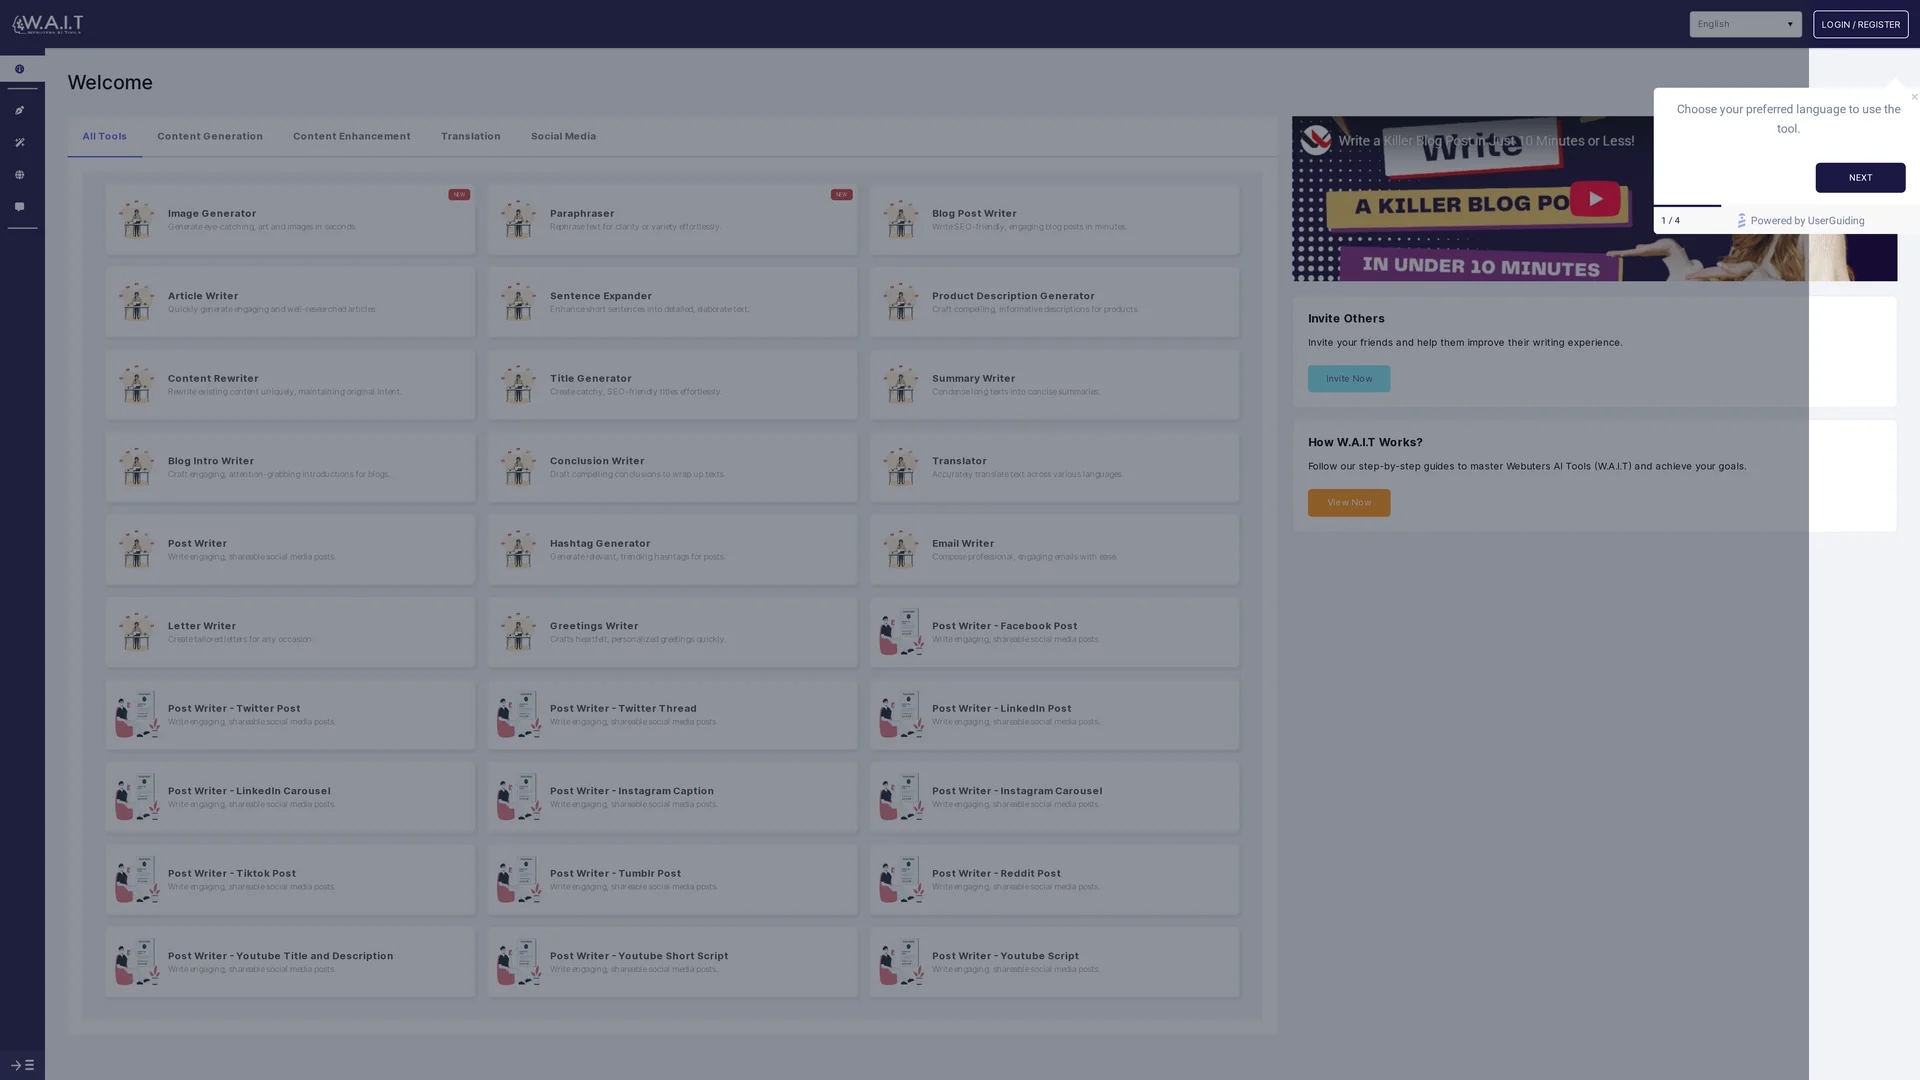
Task: Click the Letter Writer card icon
Action: pyautogui.click(x=136, y=632)
